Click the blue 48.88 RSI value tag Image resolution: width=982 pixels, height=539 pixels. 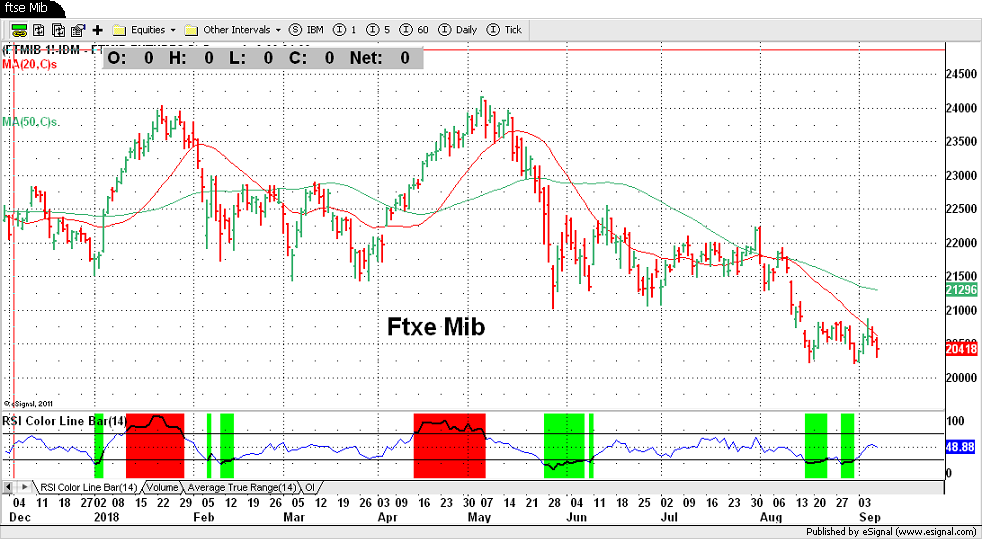[961, 446]
